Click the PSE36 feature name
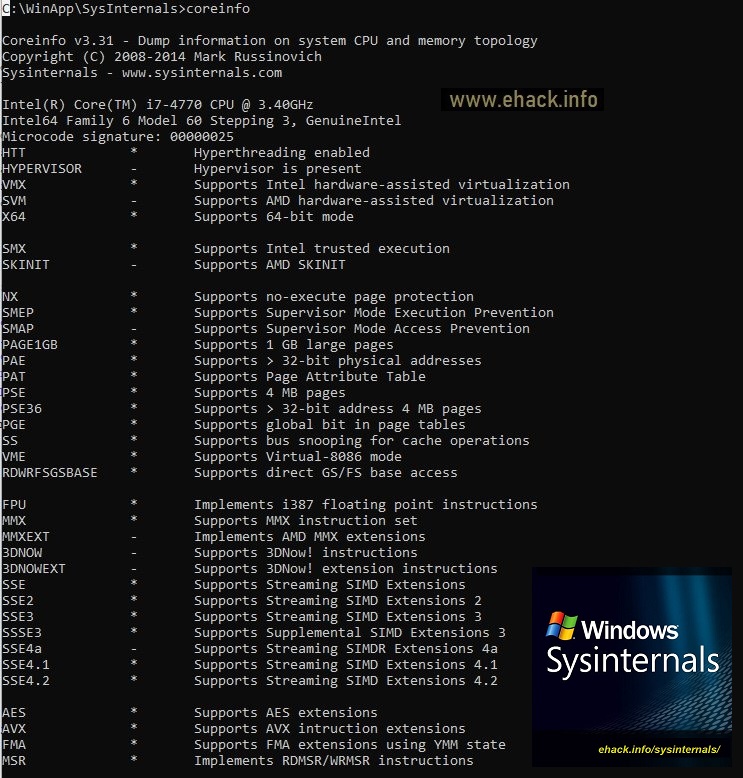Screen dimensions: 743x778 (22, 408)
